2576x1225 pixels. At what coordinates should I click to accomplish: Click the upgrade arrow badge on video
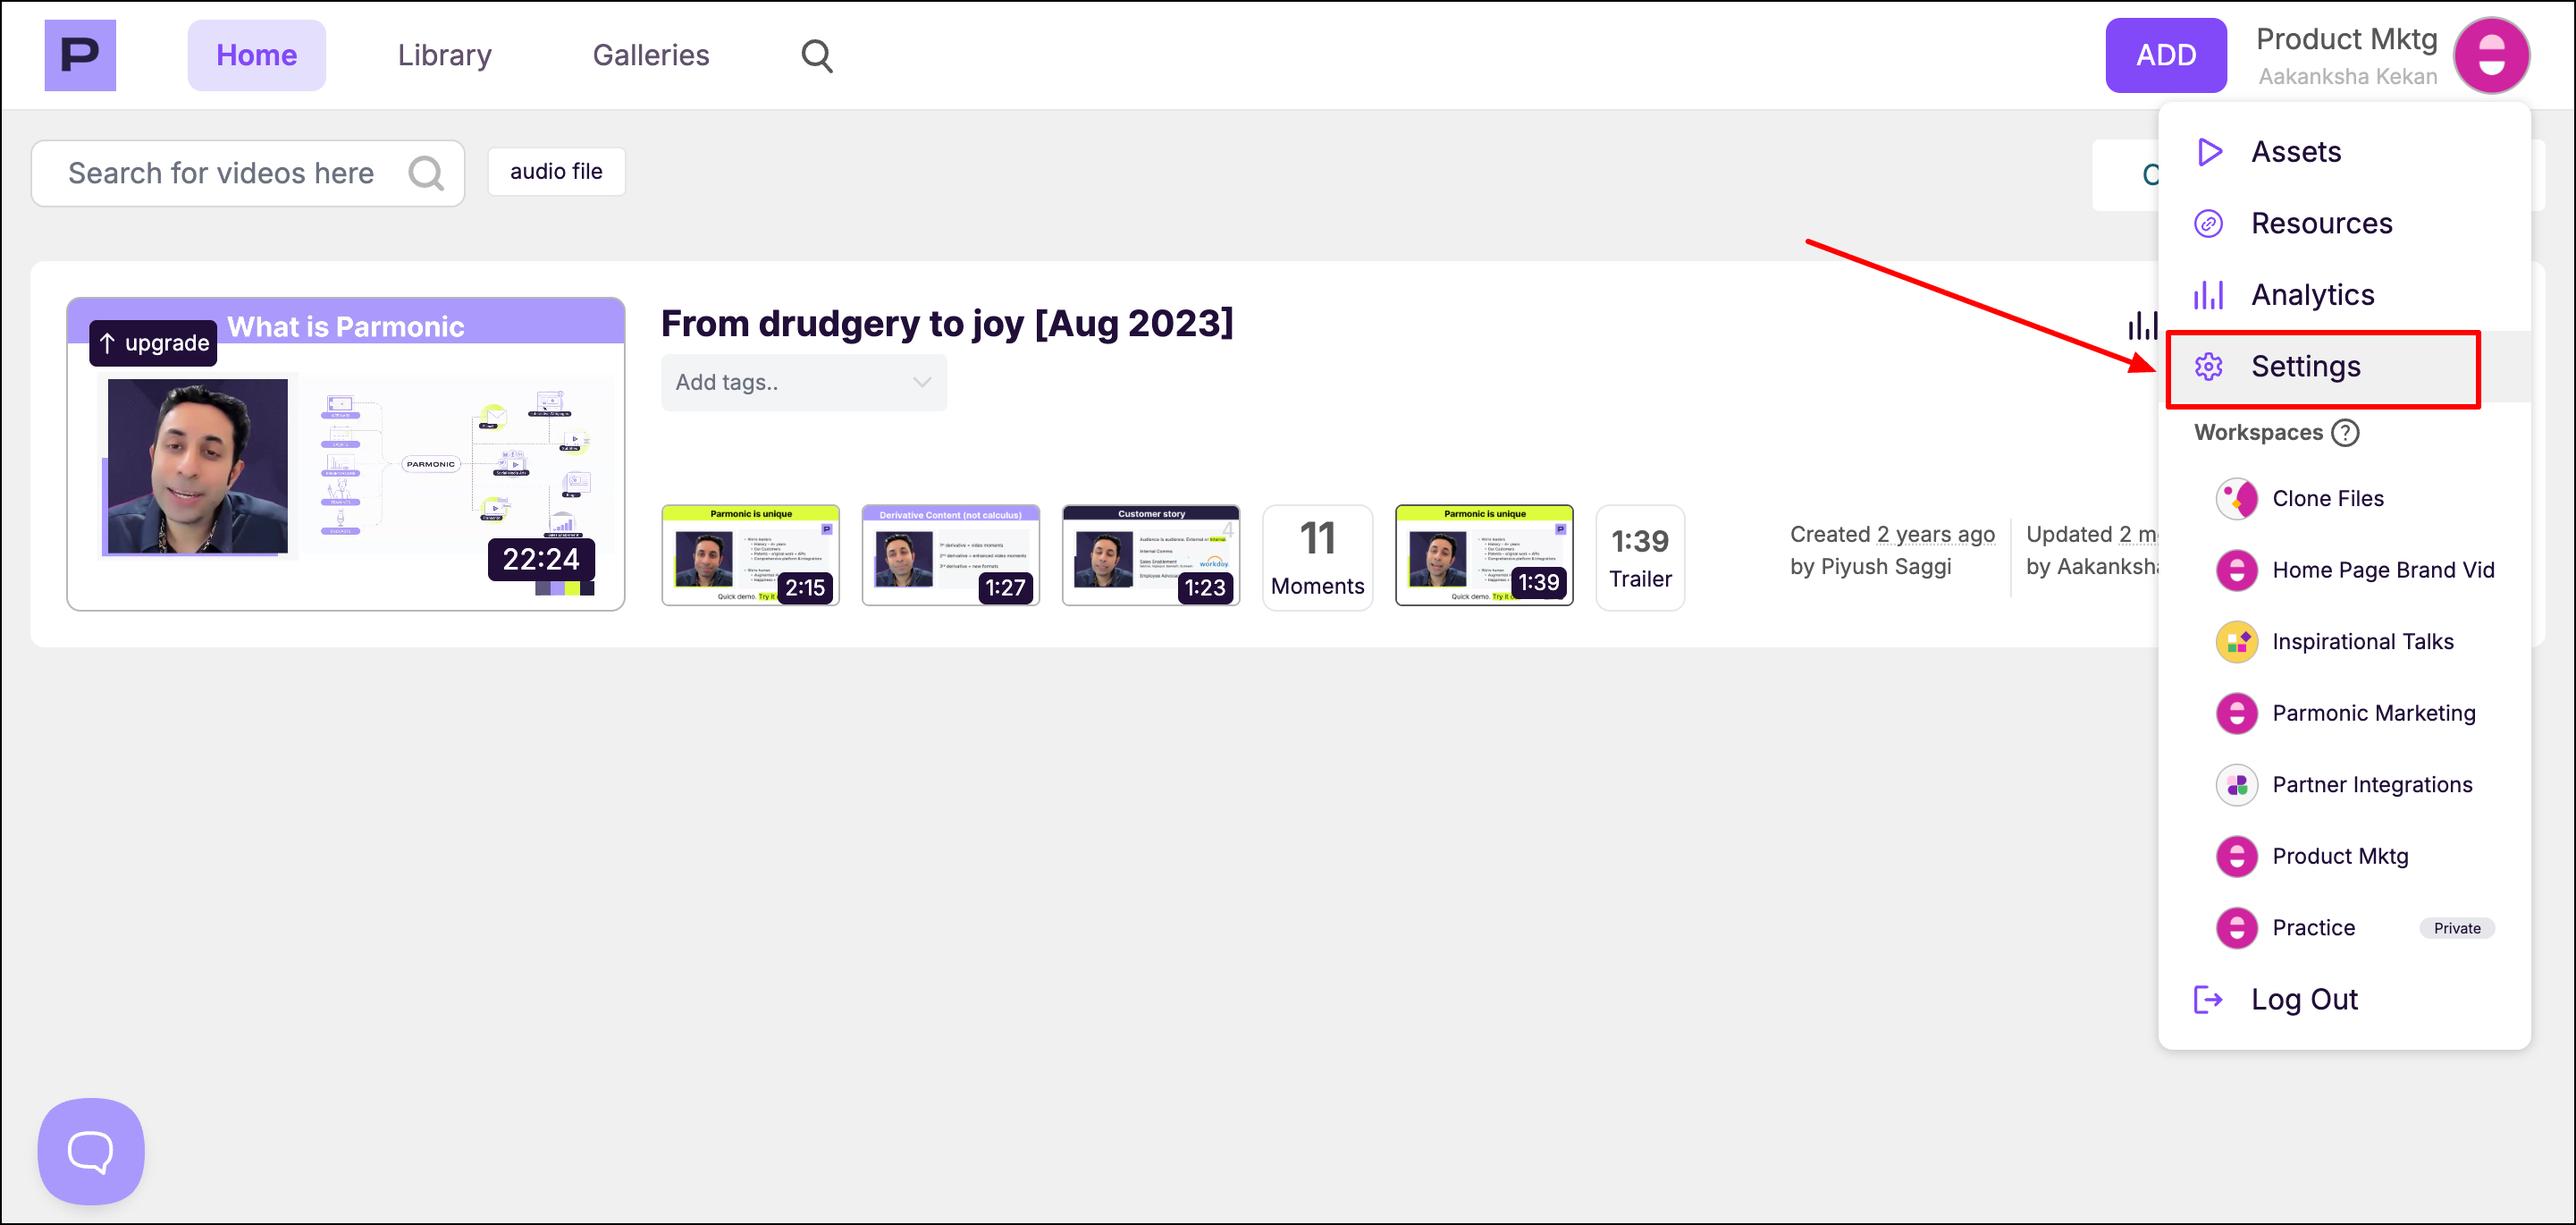pyautogui.click(x=153, y=343)
